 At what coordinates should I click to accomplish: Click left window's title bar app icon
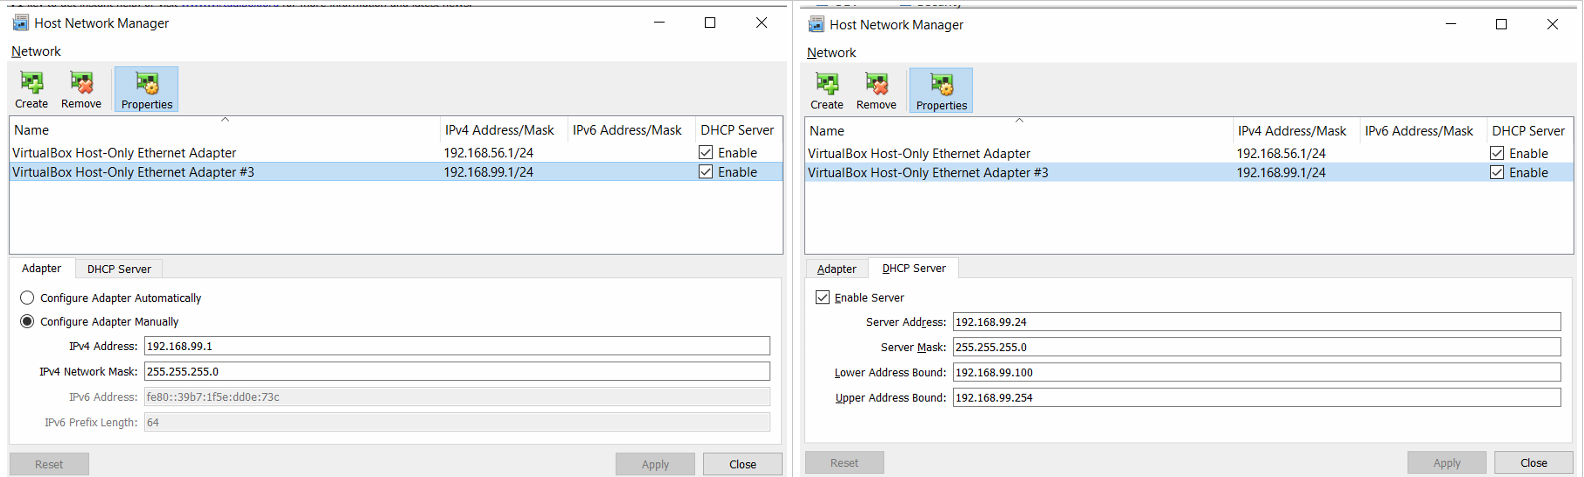click(20, 22)
